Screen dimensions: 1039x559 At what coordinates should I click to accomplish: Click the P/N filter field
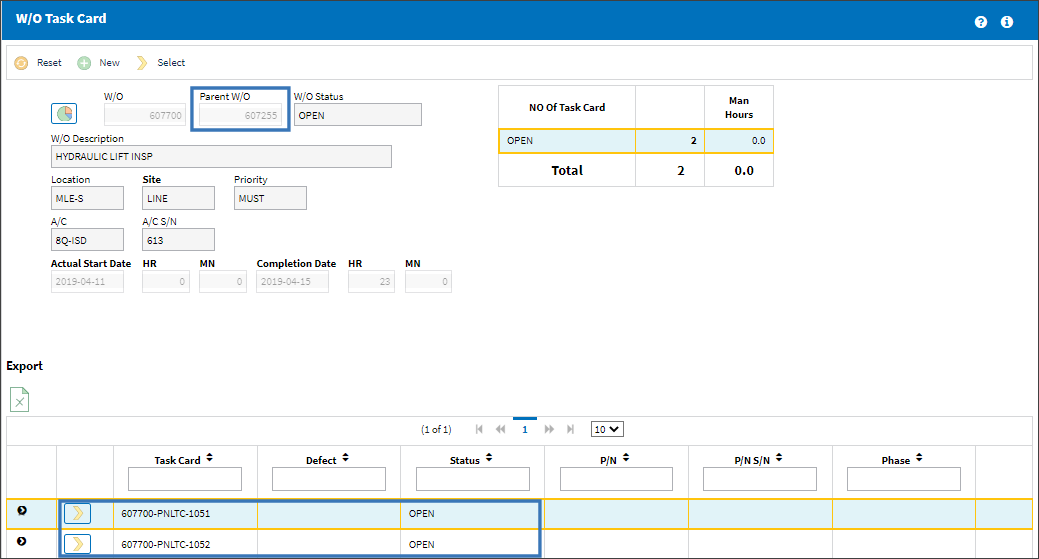click(616, 479)
